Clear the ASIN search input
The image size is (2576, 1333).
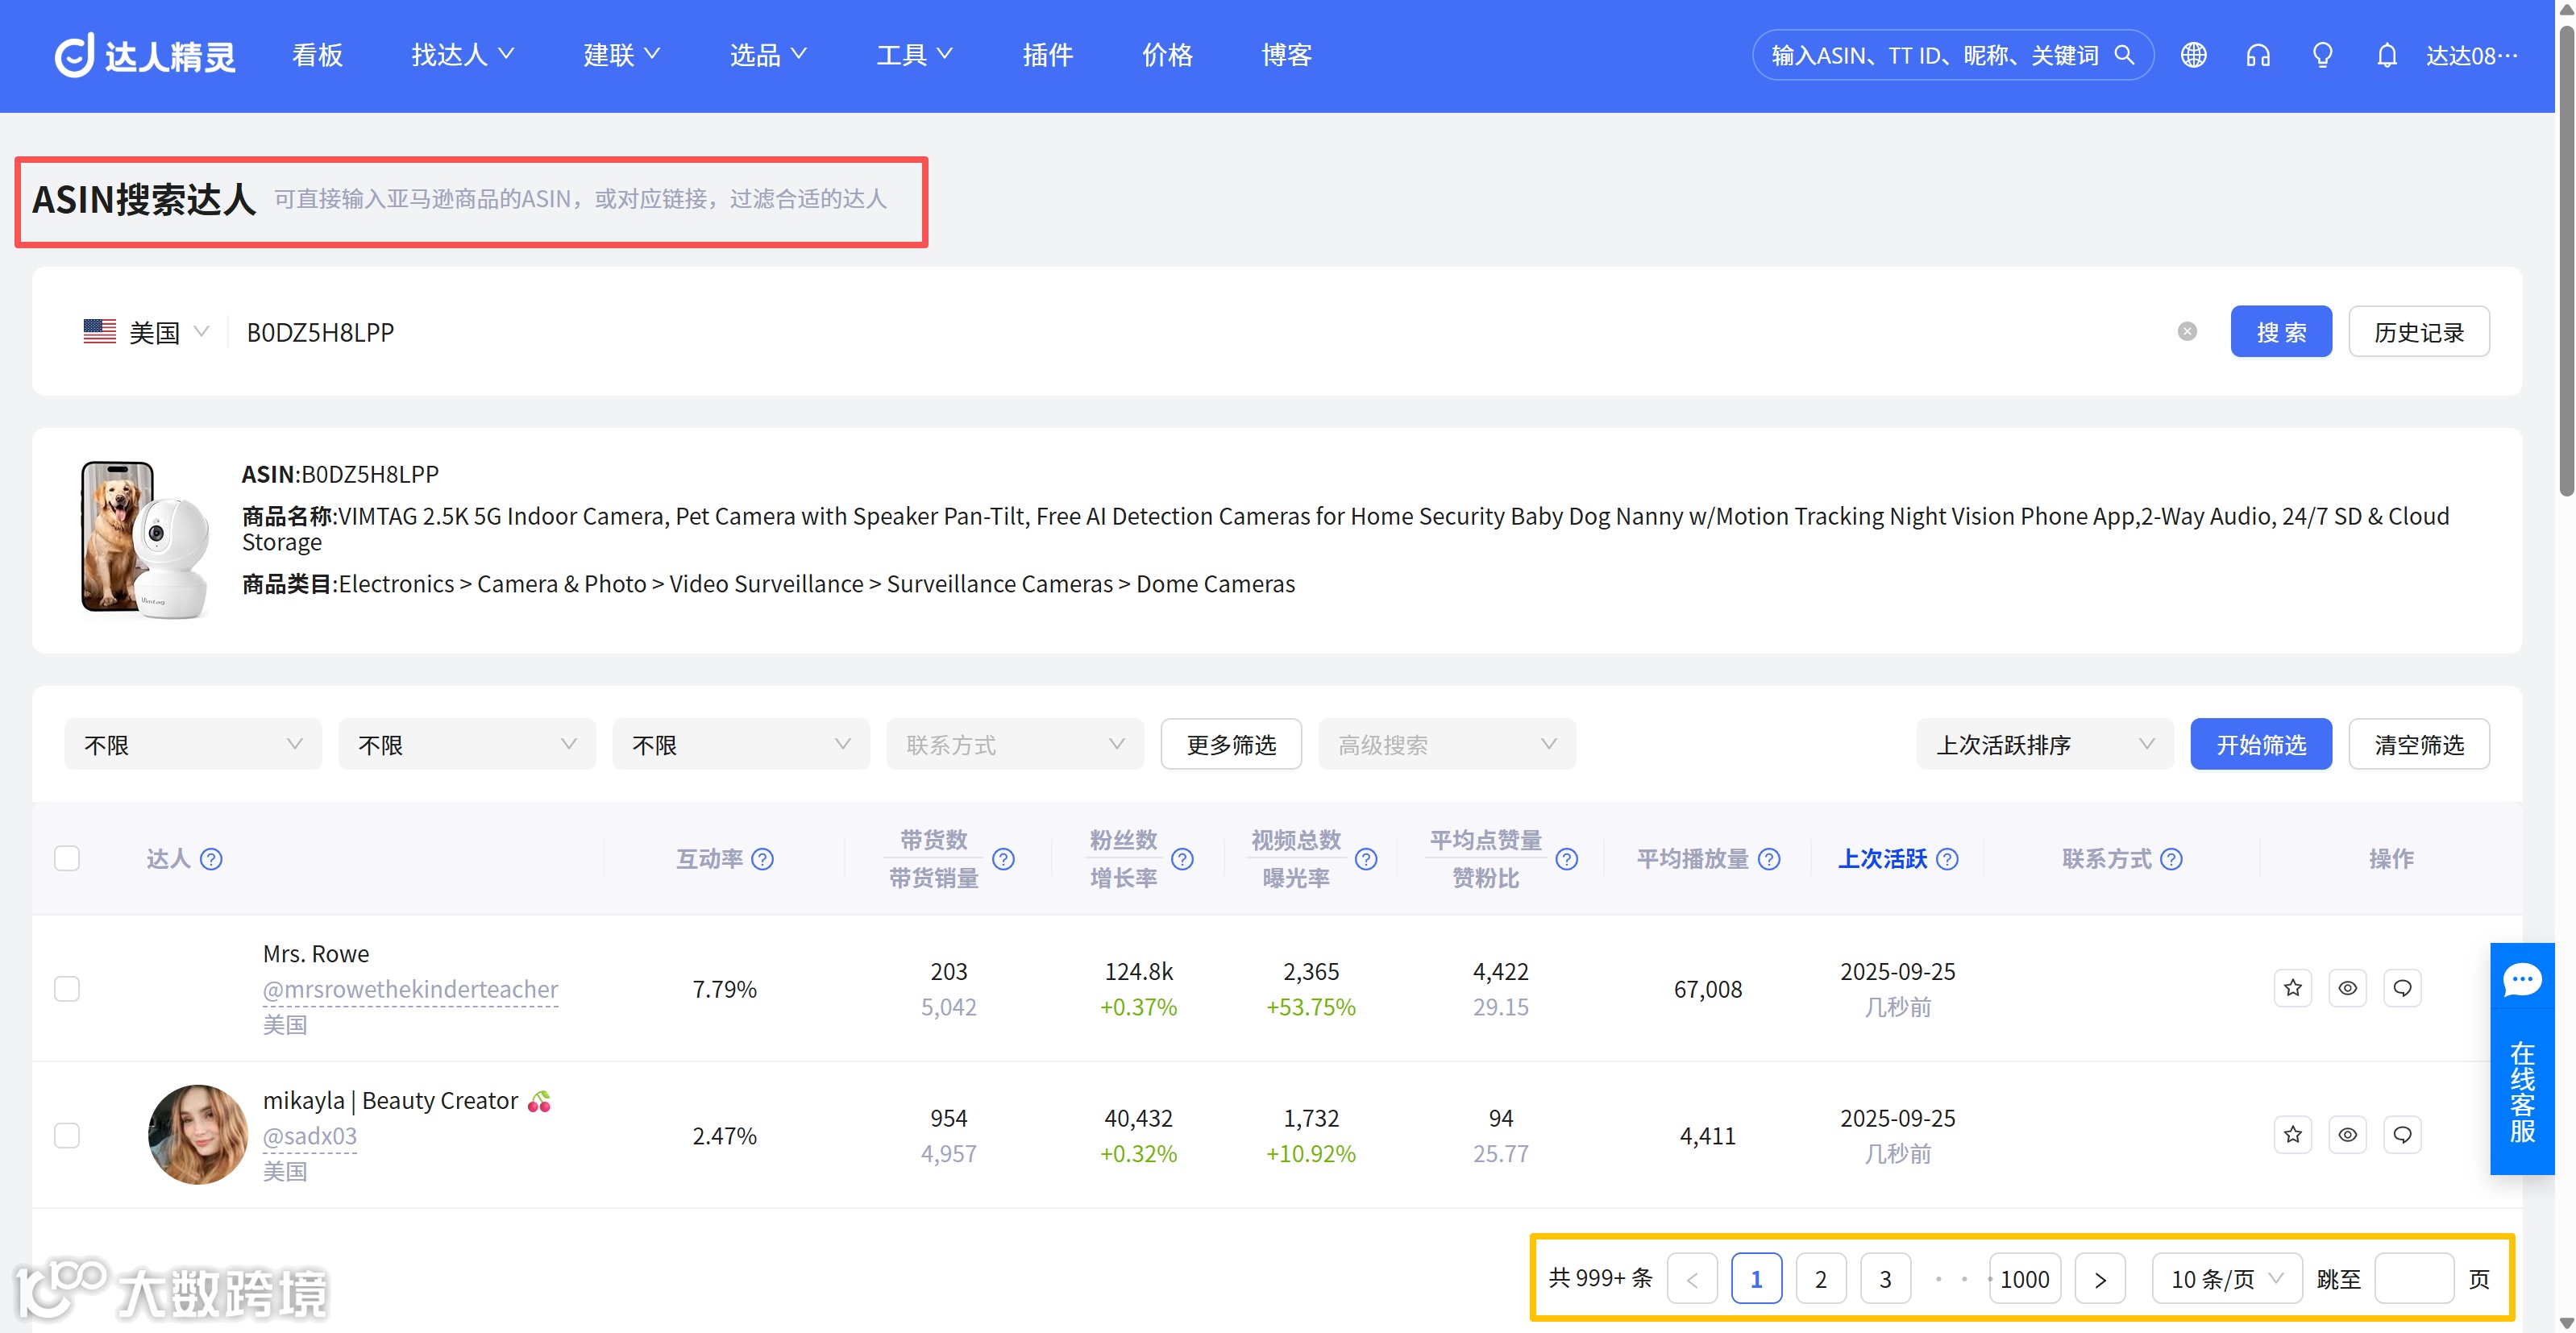point(2187,331)
